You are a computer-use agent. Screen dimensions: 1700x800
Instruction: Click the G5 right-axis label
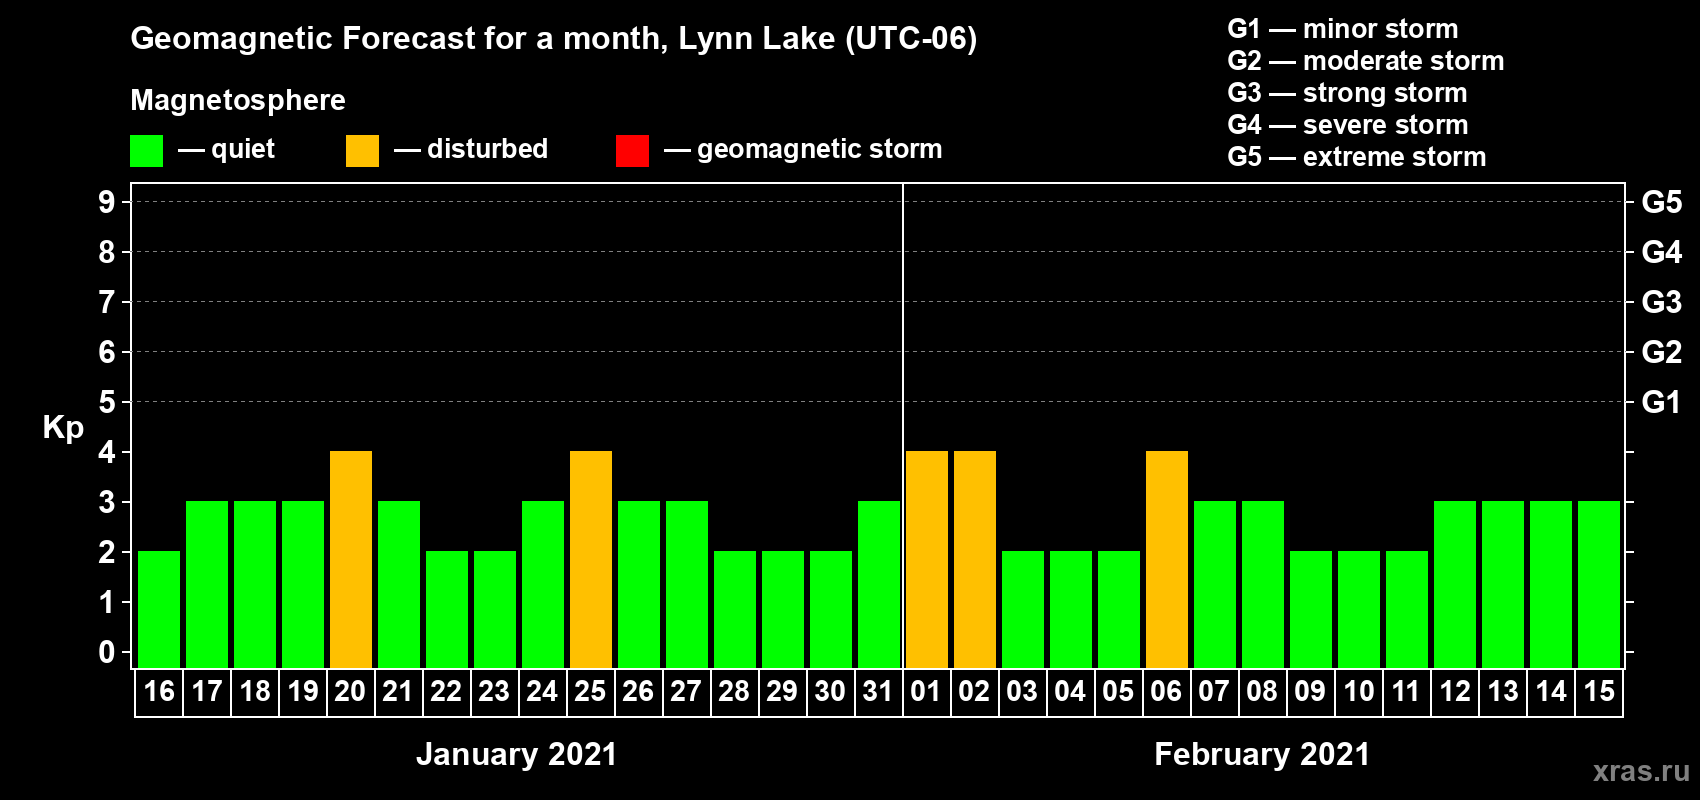pyautogui.click(x=1662, y=202)
